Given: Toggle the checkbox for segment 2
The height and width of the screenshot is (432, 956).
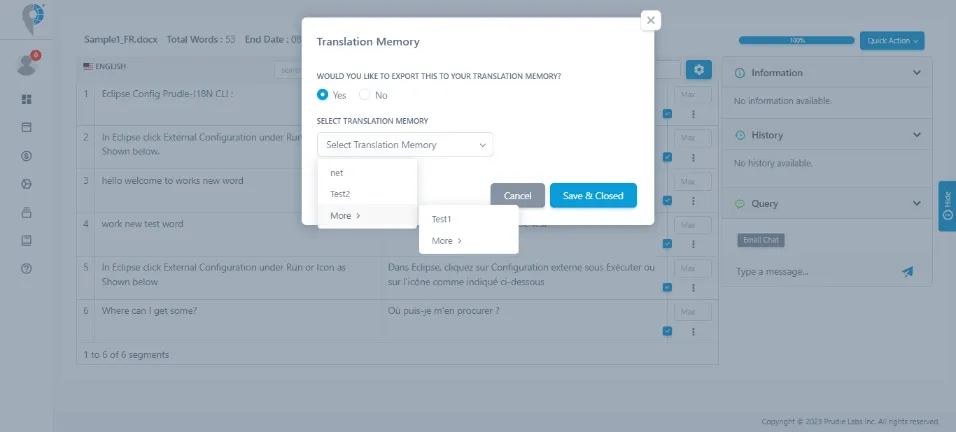Looking at the screenshot, I should pyautogui.click(x=667, y=157).
